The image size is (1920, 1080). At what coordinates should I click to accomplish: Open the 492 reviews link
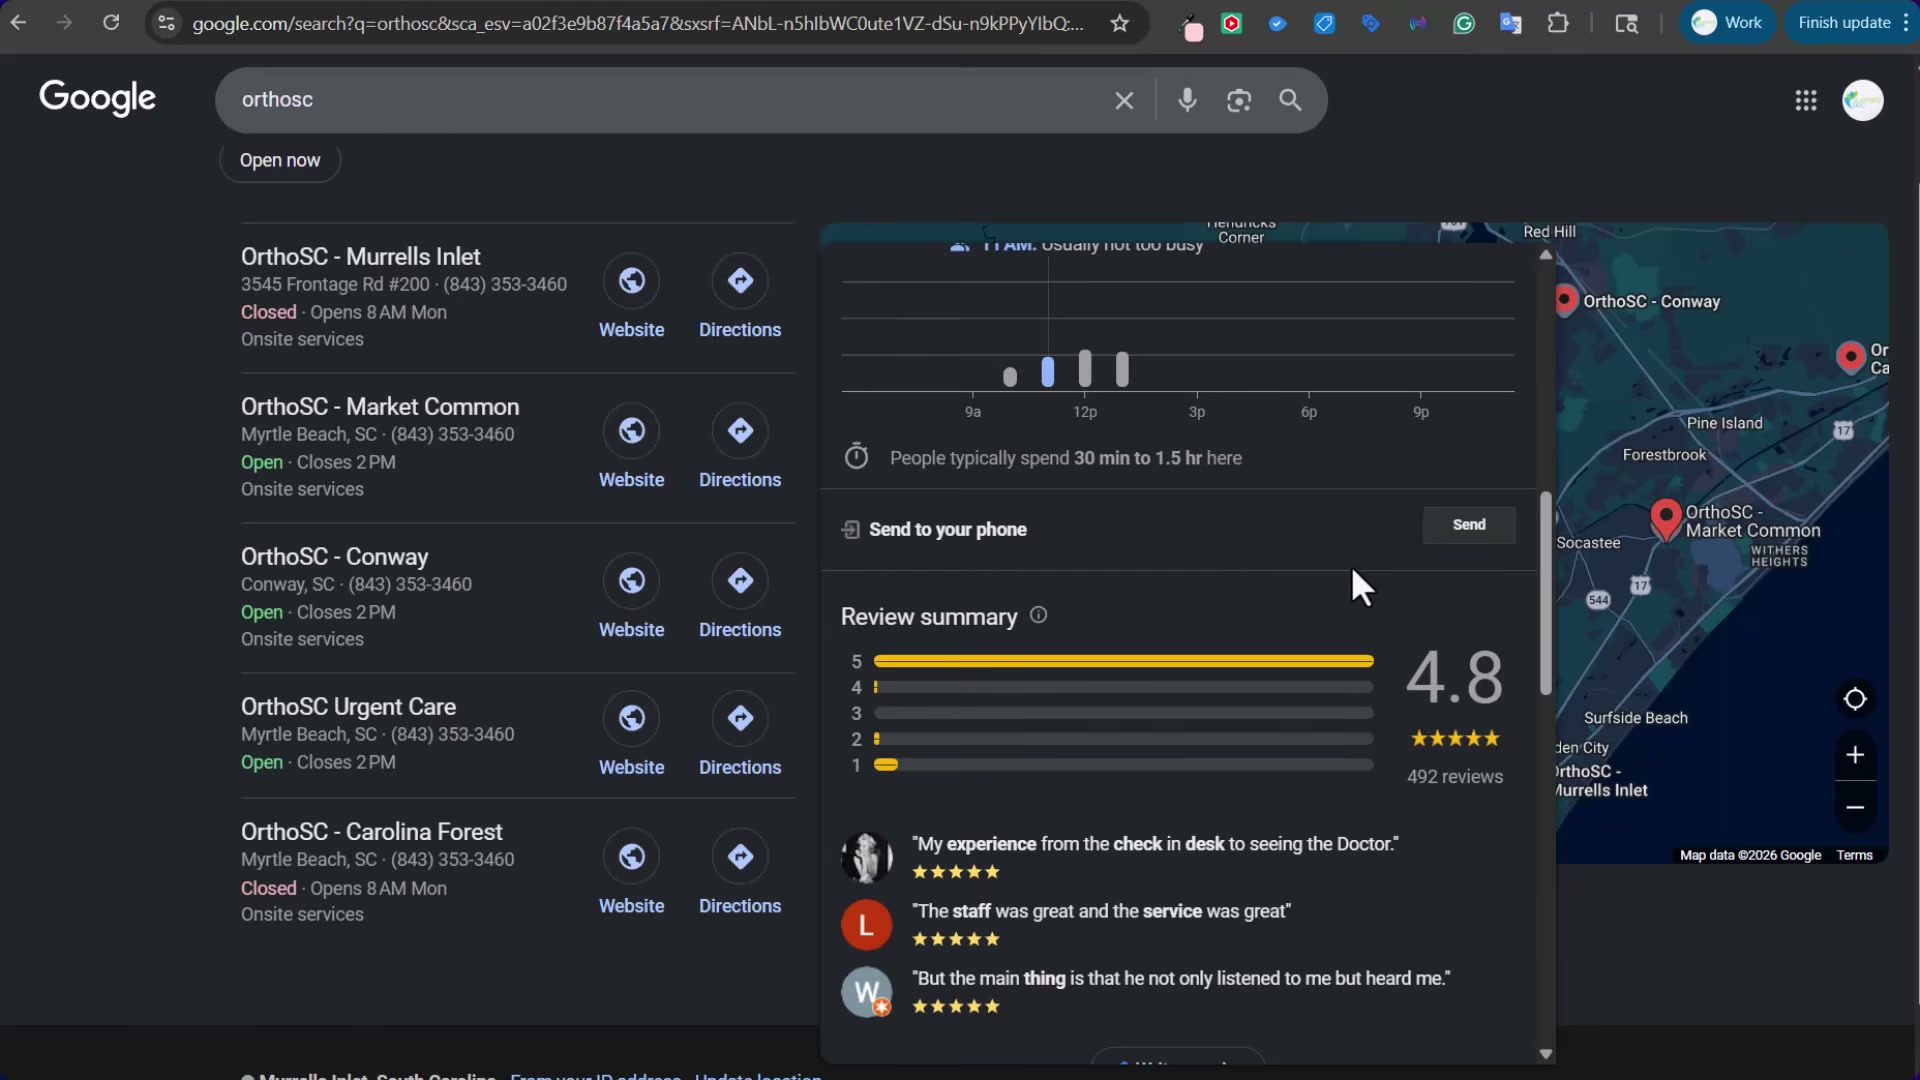[1454, 777]
